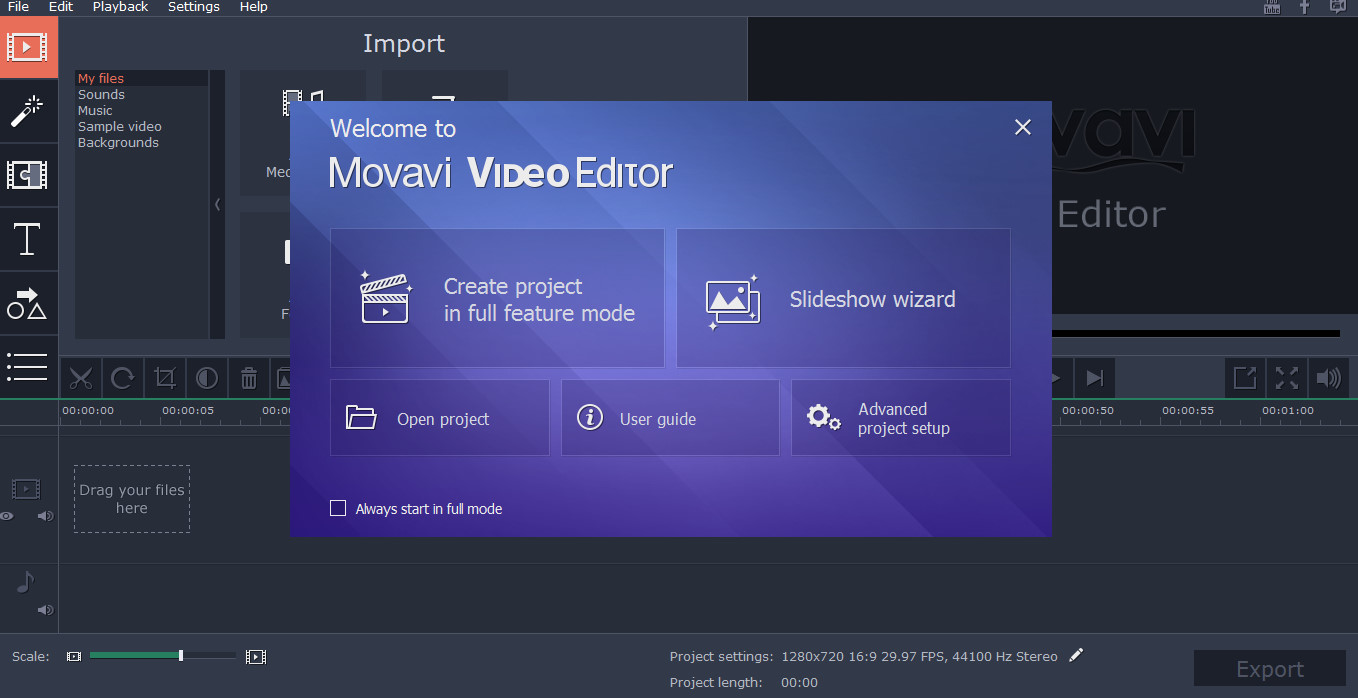This screenshot has width=1358, height=698.
Task: Launch the Slideshow wizard
Action: tap(843, 298)
